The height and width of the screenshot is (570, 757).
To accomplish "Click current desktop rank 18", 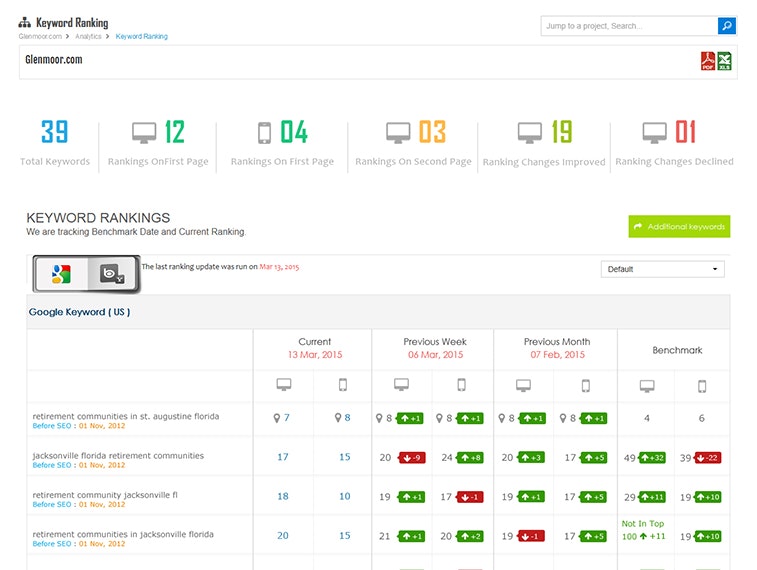I will point(283,496).
